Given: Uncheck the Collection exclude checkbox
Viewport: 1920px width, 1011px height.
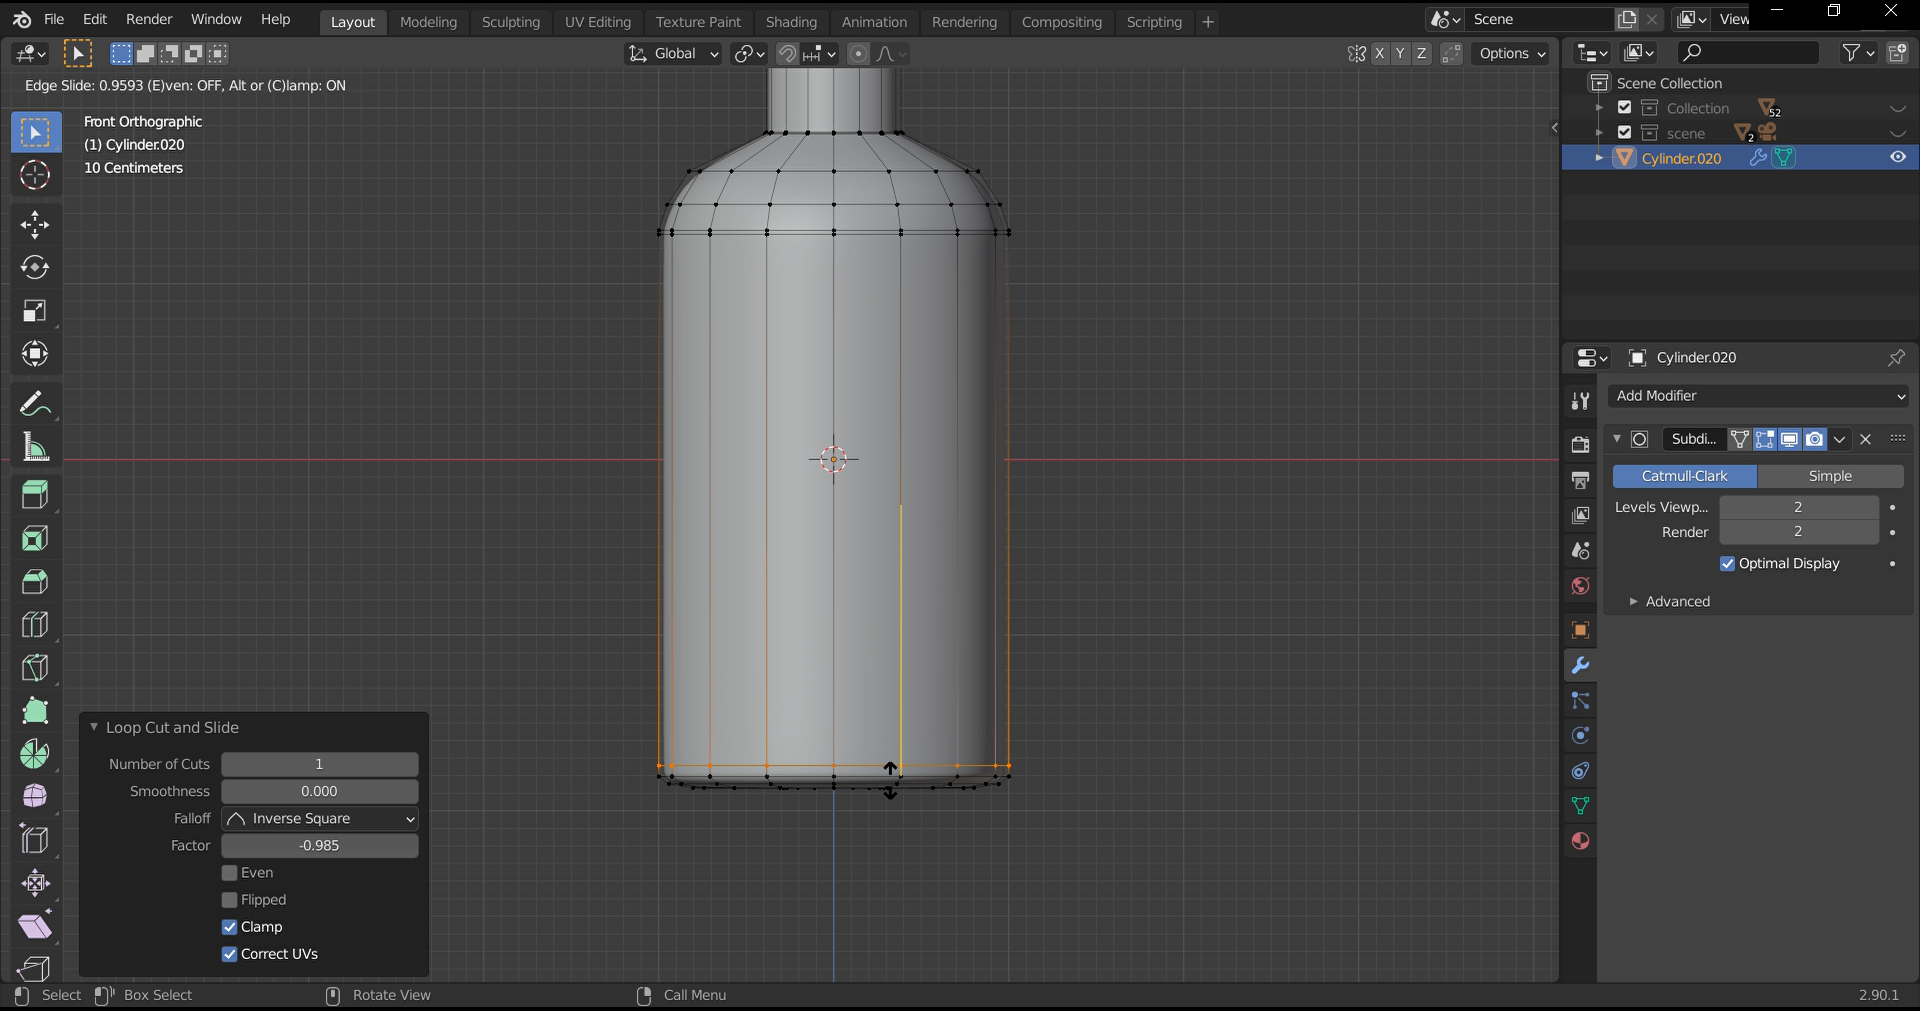Looking at the screenshot, I should point(1625,108).
